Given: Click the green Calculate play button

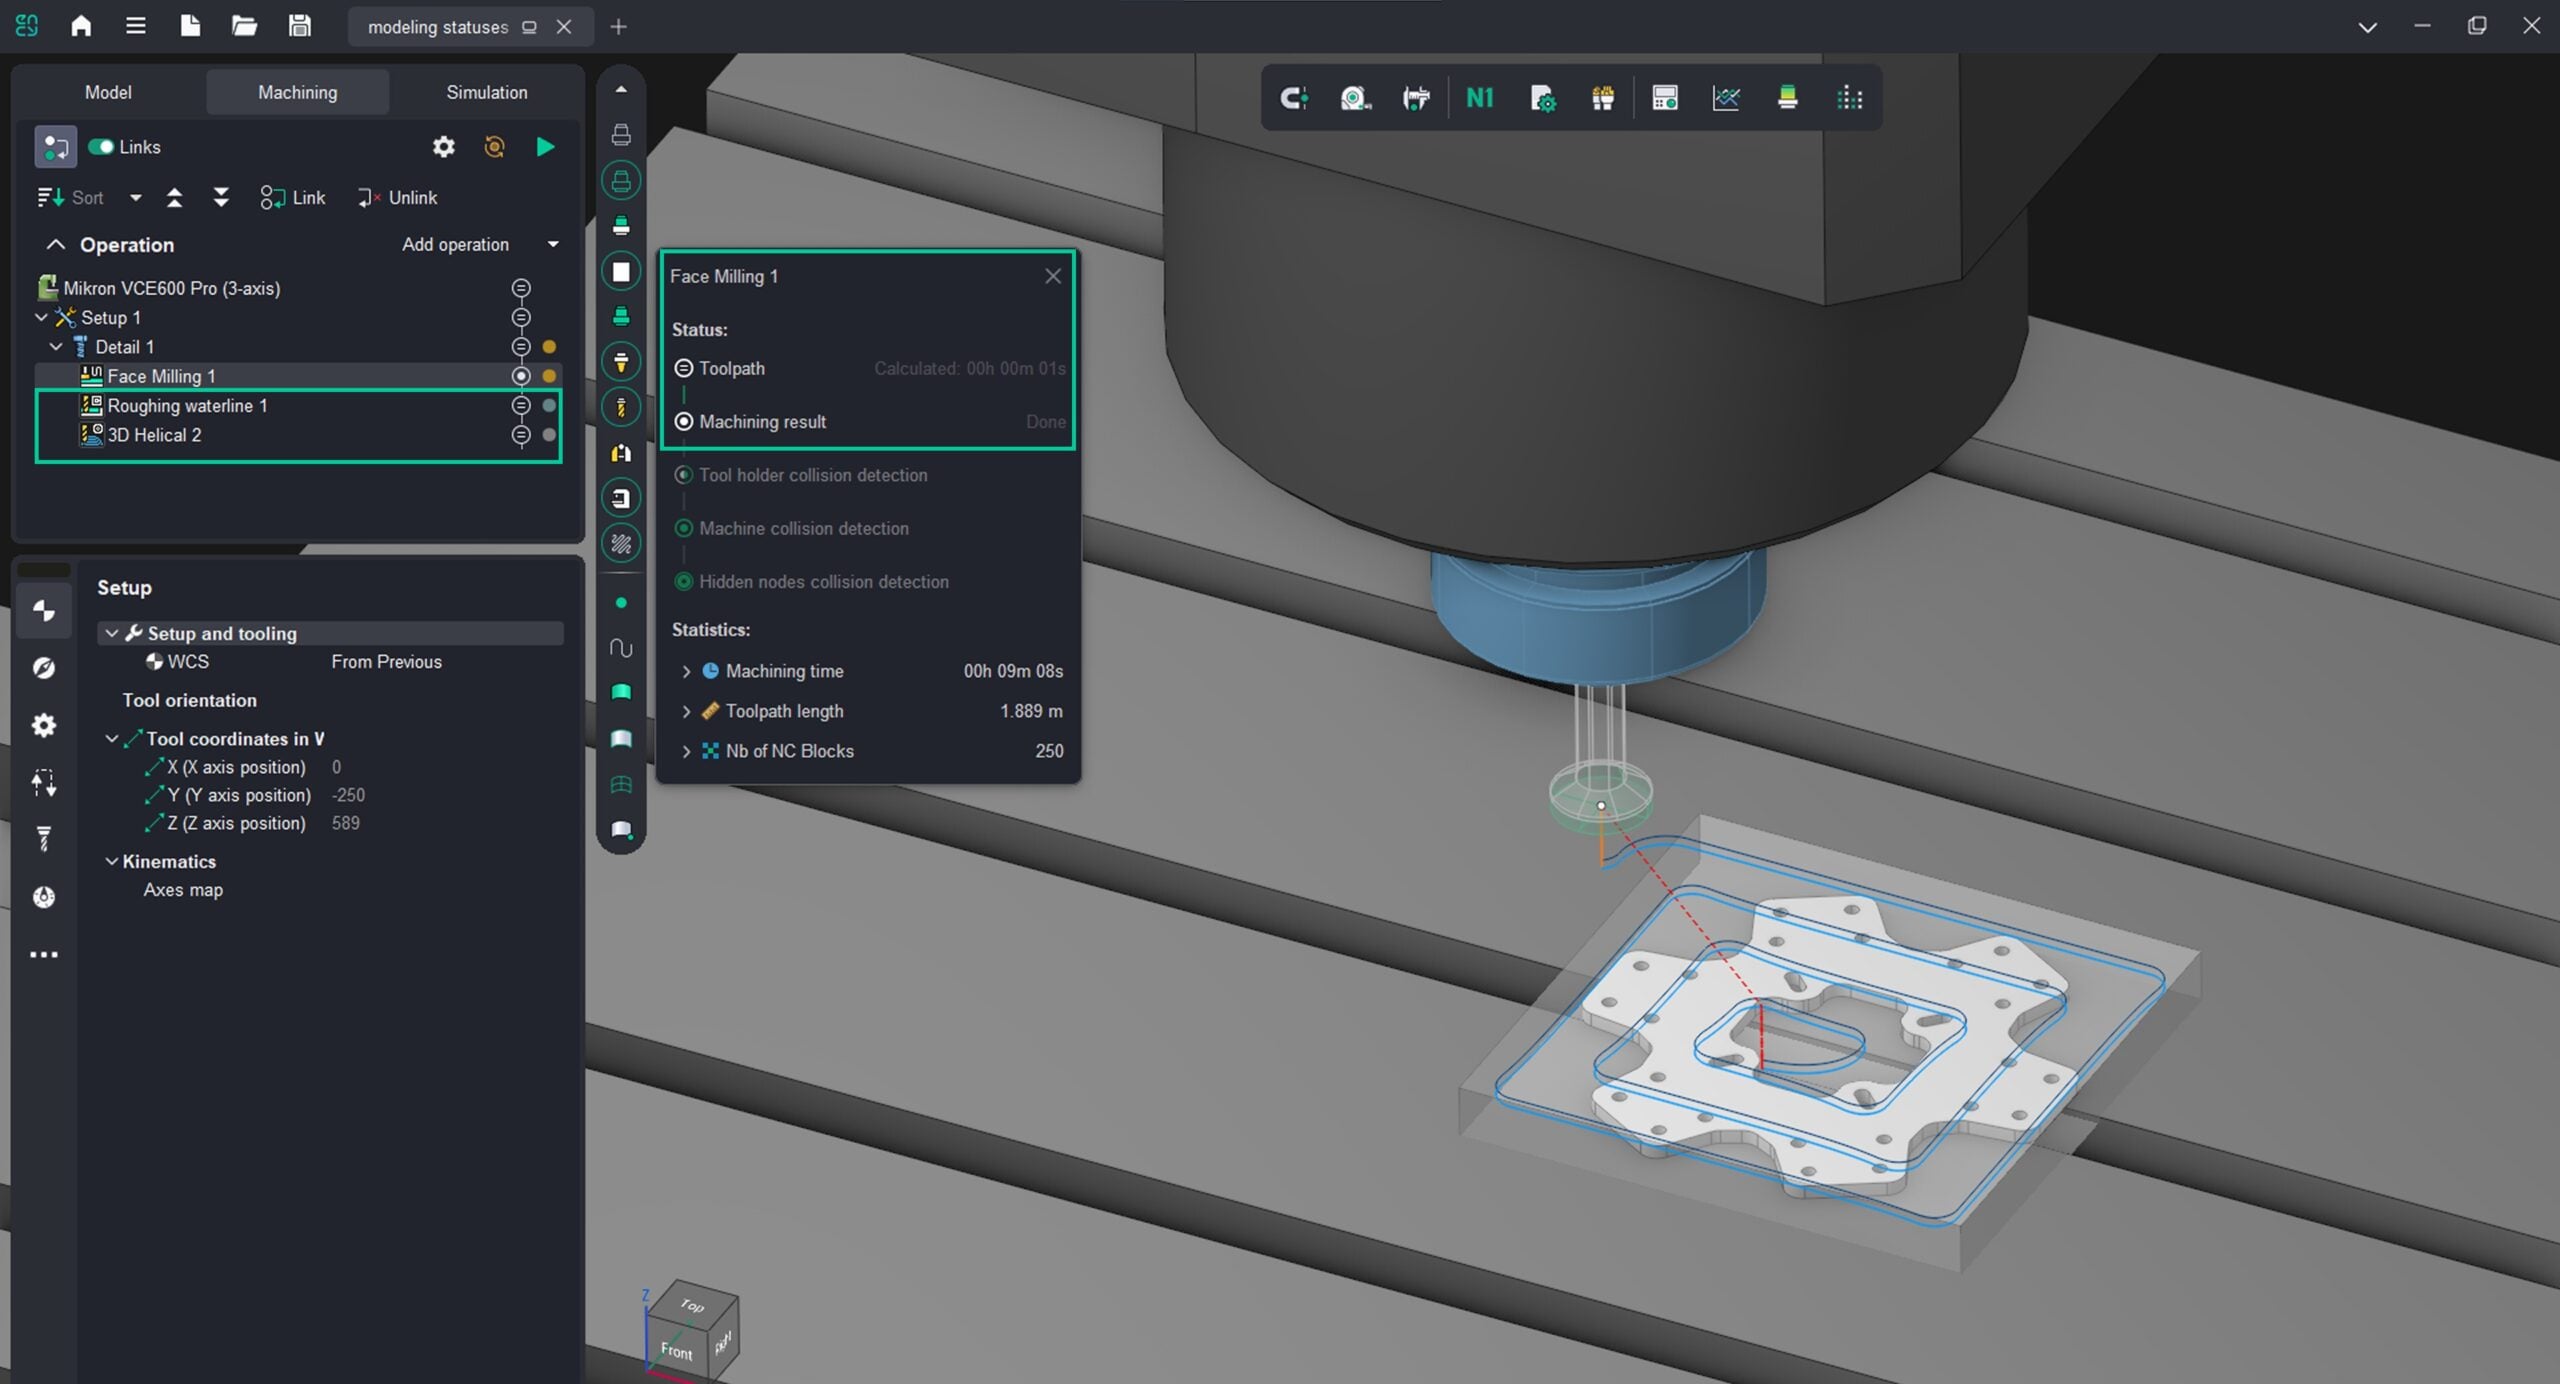Looking at the screenshot, I should tap(545, 147).
